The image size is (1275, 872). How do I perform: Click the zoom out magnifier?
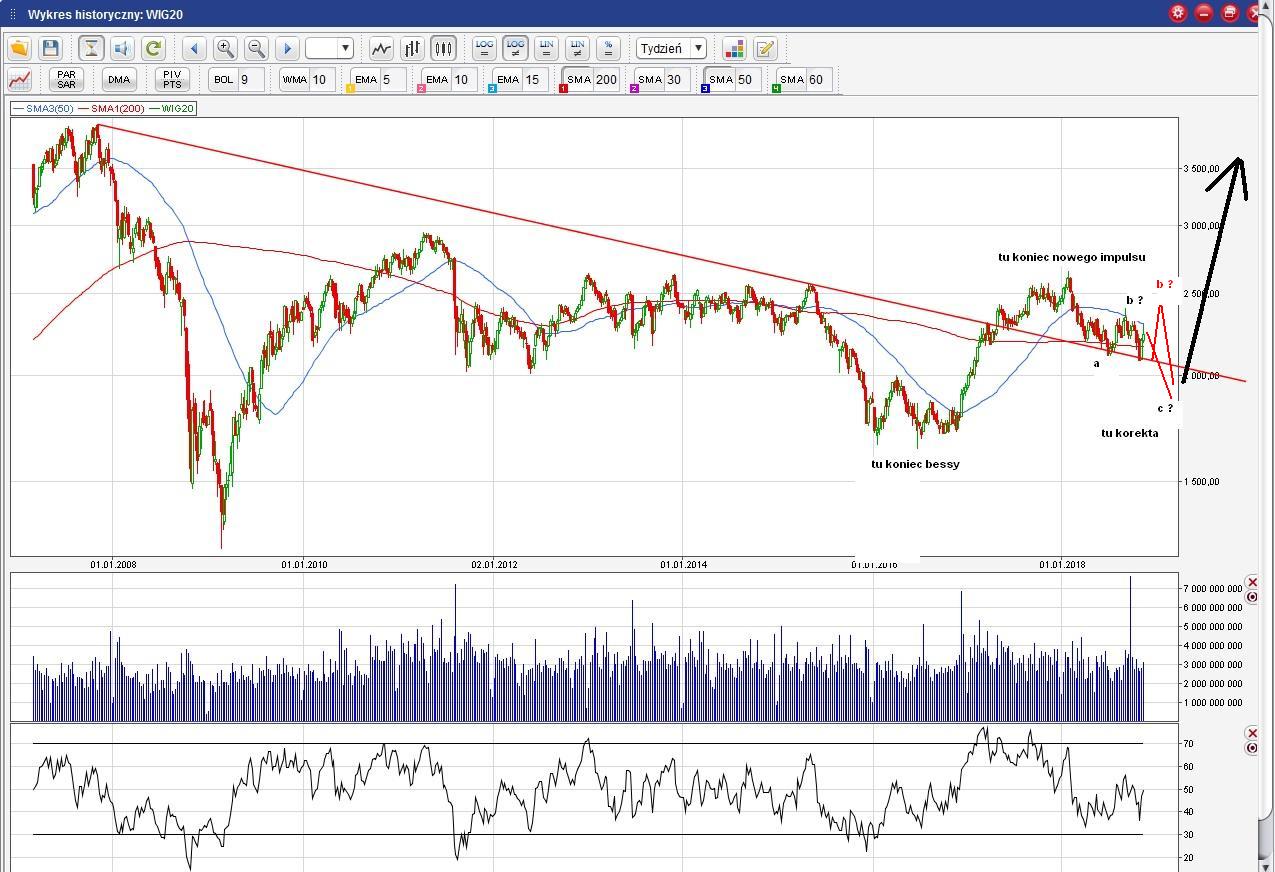(256, 48)
